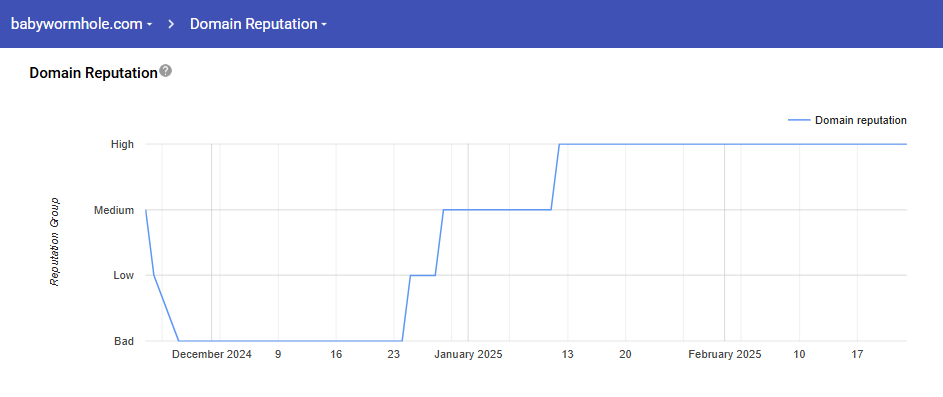The width and height of the screenshot is (943, 397).
Task: Select the High reputation axis label
Action: point(121,144)
